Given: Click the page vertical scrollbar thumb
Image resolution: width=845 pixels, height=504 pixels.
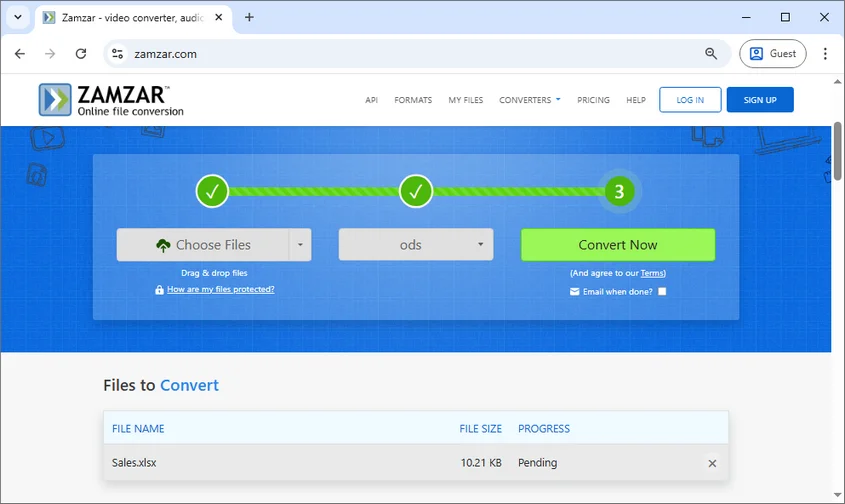Looking at the screenshot, I should [x=837, y=151].
